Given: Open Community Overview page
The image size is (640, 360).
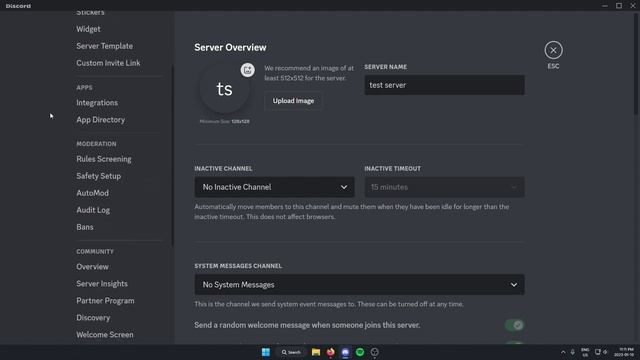Looking at the screenshot, I should tap(92, 267).
